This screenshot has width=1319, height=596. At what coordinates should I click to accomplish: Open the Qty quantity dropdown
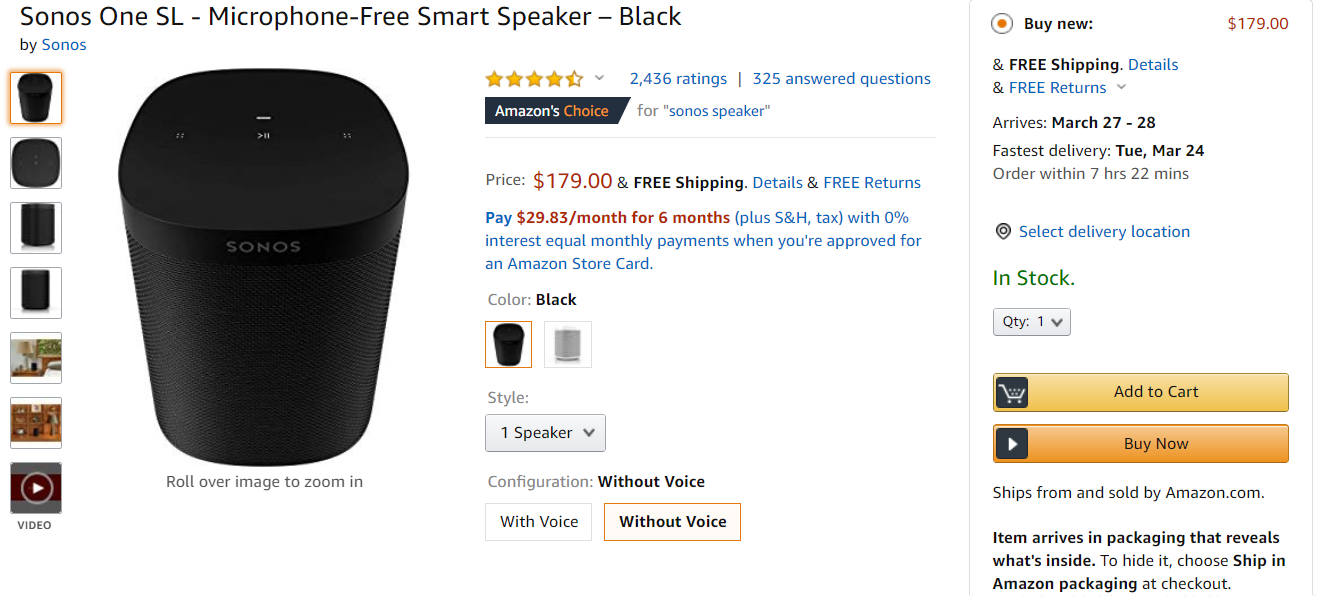pos(1031,322)
